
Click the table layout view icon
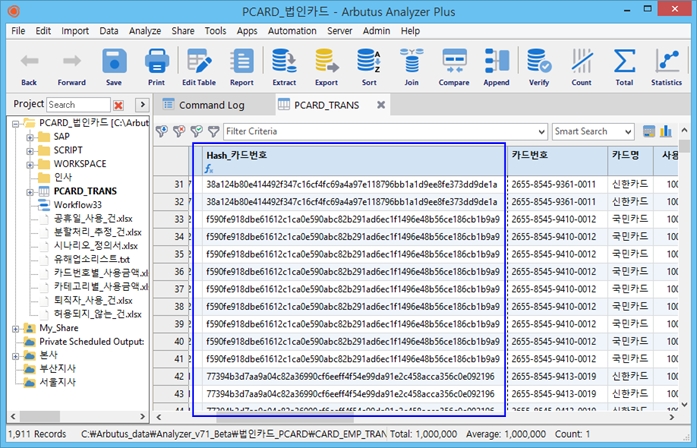(x=649, y=131)
